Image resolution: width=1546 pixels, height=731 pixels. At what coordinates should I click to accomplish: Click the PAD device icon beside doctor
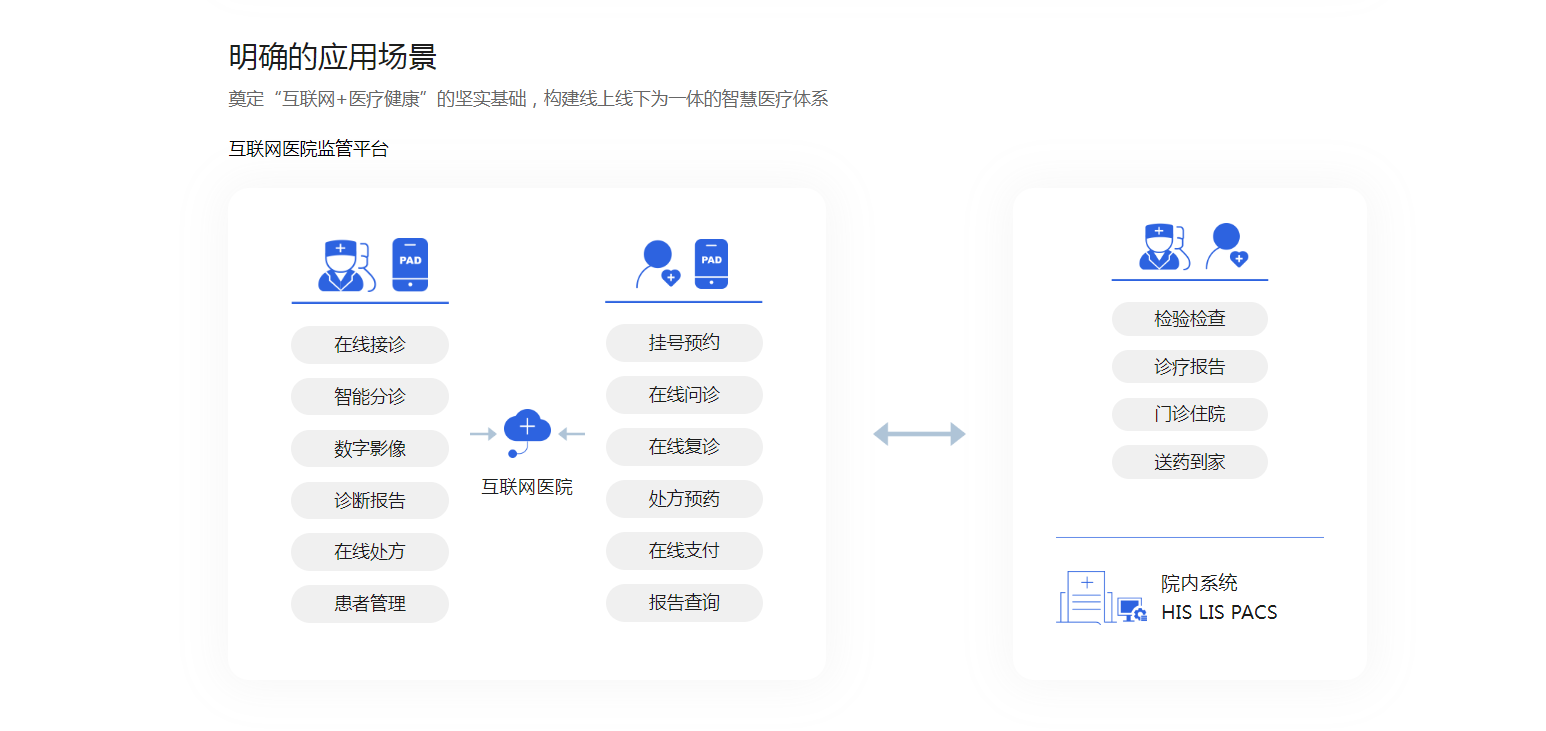click(x=410, y=265)
